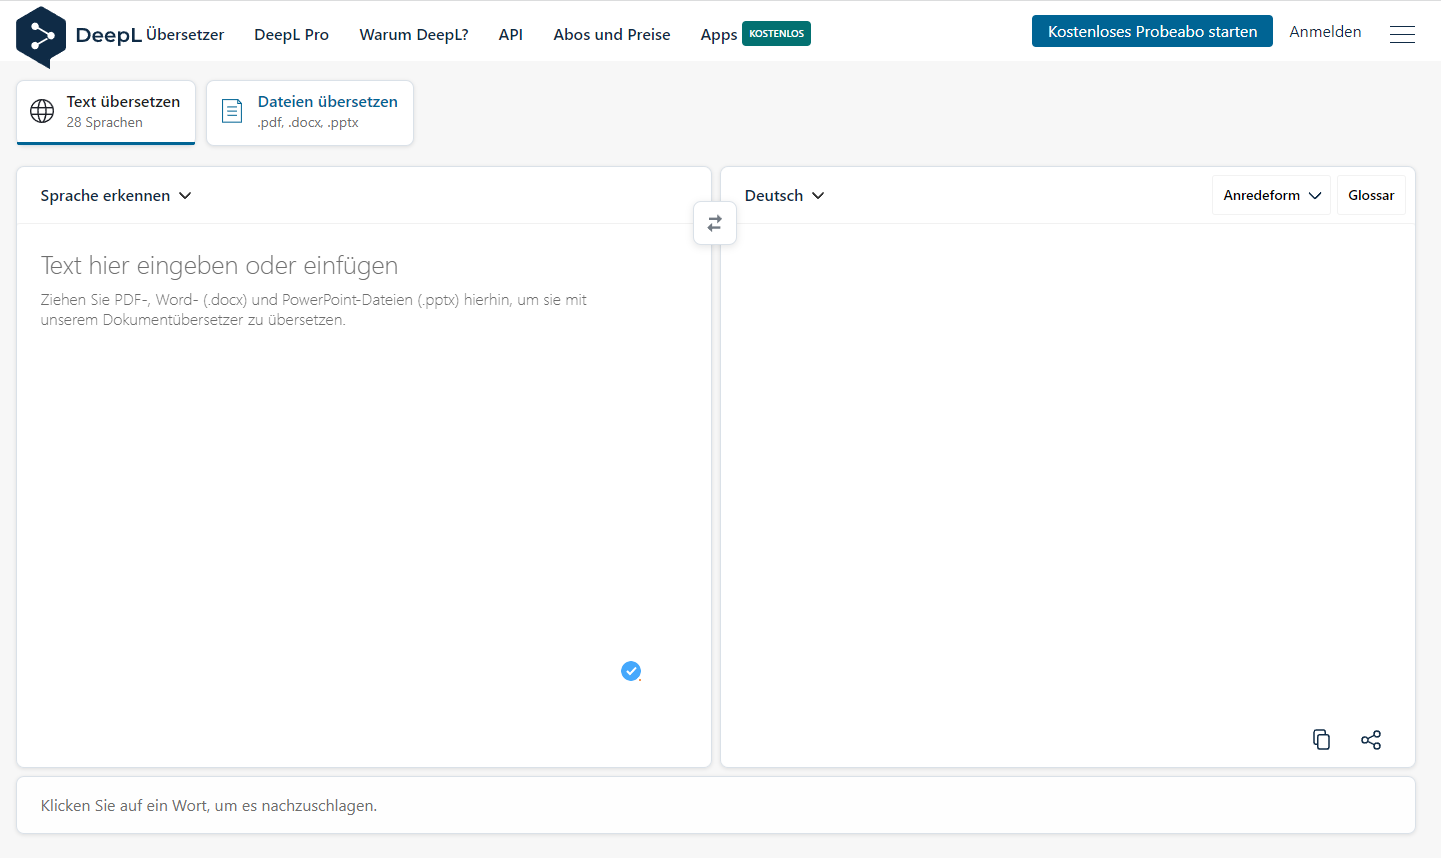Image resolution: width=1441 pixels, height=858 pixels.
Task: Open the Glossar button
Action: [1371, 195]
